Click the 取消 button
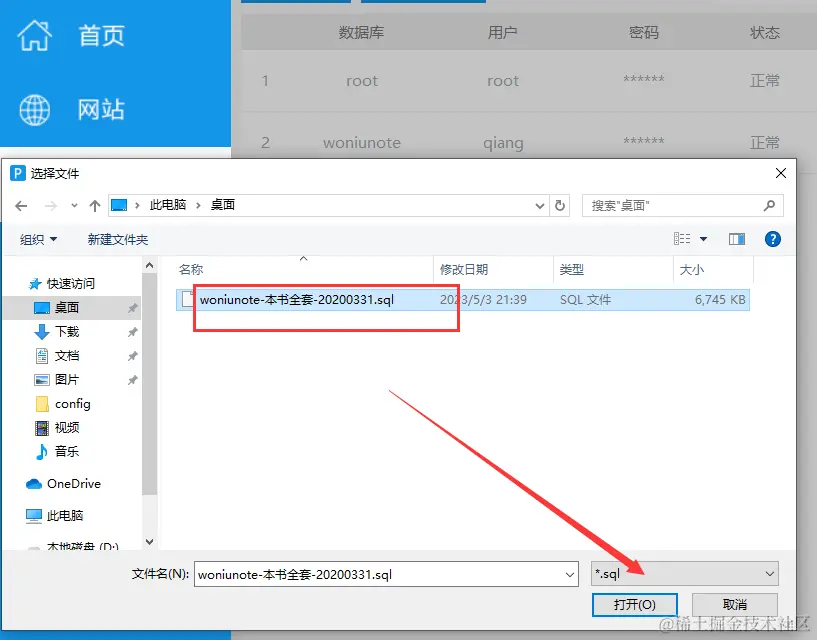This screenshot has height=640, width=817. [x=735, y=605]
